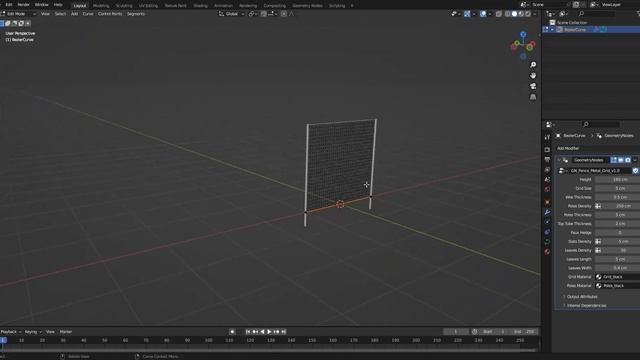
Task: Open the Modifiers wrench tab icon
Action: (547, 212)
